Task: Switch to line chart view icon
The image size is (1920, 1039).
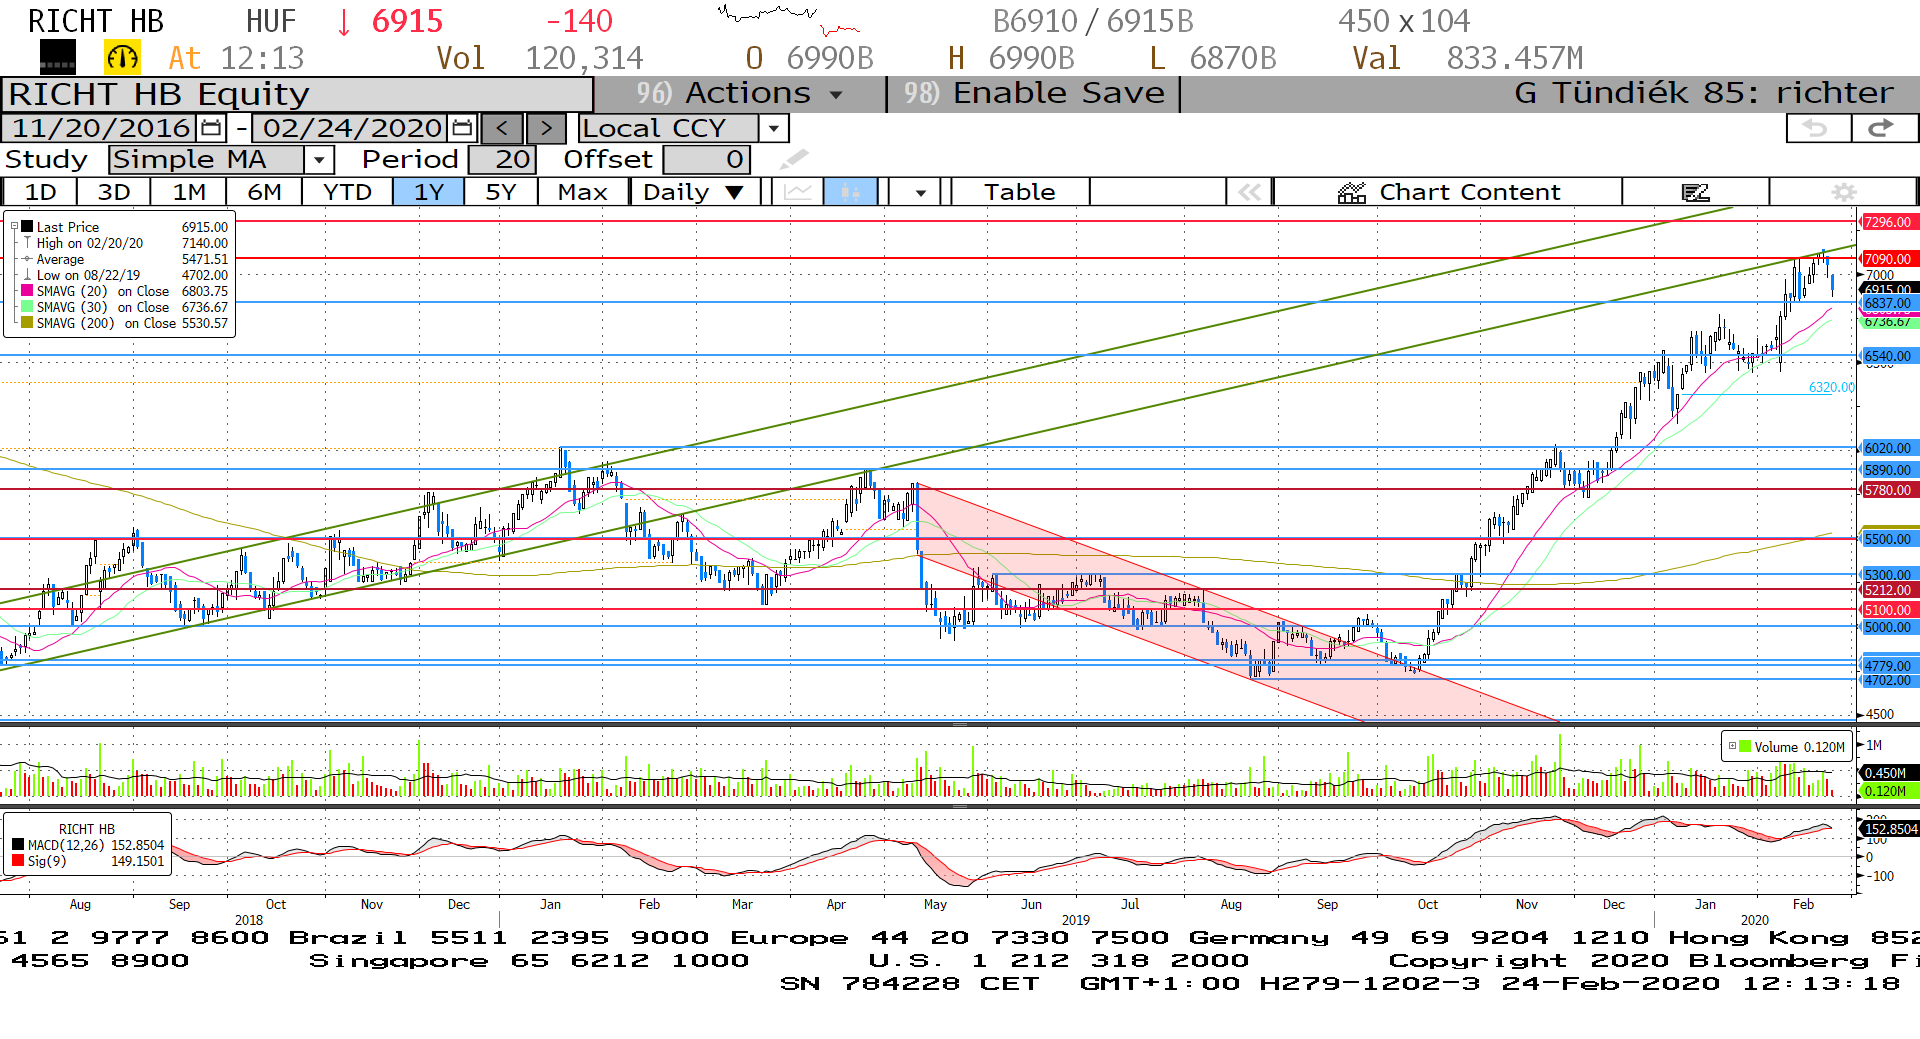Action: 798,192
